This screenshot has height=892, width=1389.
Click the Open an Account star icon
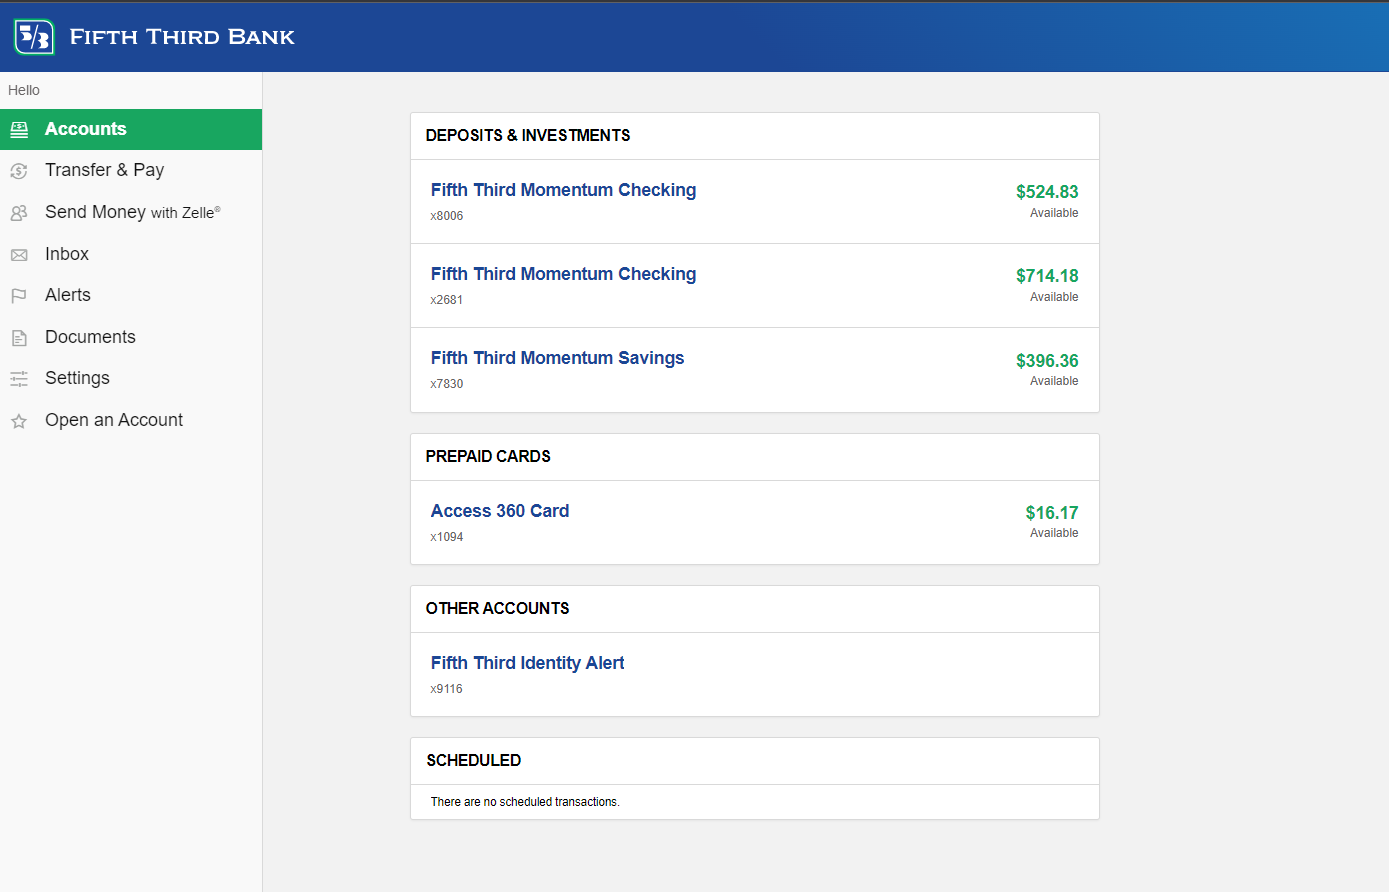(x=19, y=421)
